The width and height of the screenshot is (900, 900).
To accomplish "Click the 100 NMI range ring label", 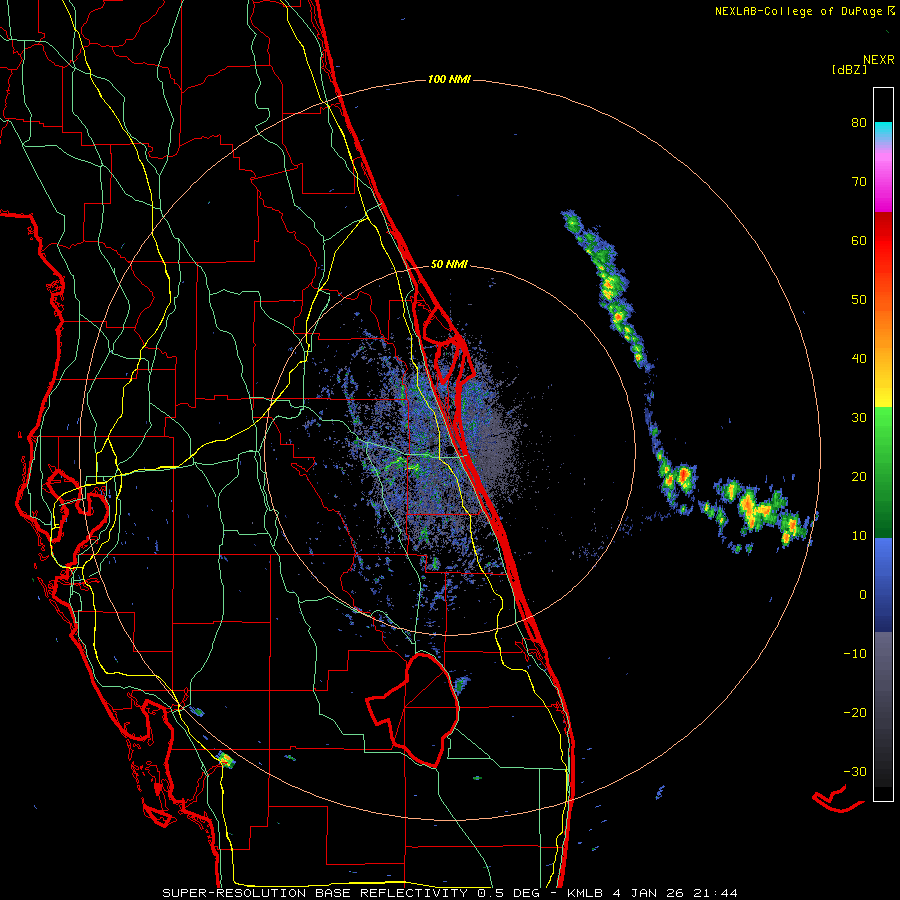I will pos(449,79).
